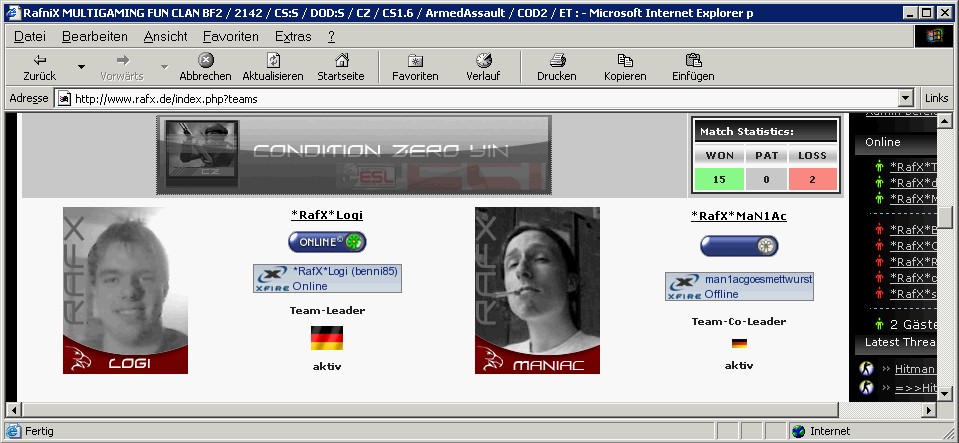The width and height of the screenshot is (959, 443).
Task: Click the LOGI player photo
Action: click(125, 290)
